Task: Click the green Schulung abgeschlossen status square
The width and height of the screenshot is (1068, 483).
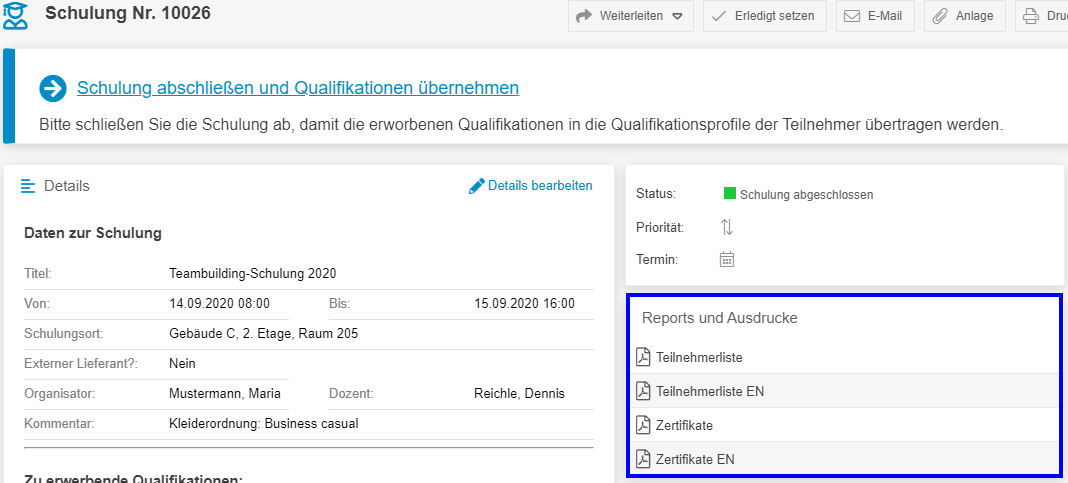Action: 729,193
